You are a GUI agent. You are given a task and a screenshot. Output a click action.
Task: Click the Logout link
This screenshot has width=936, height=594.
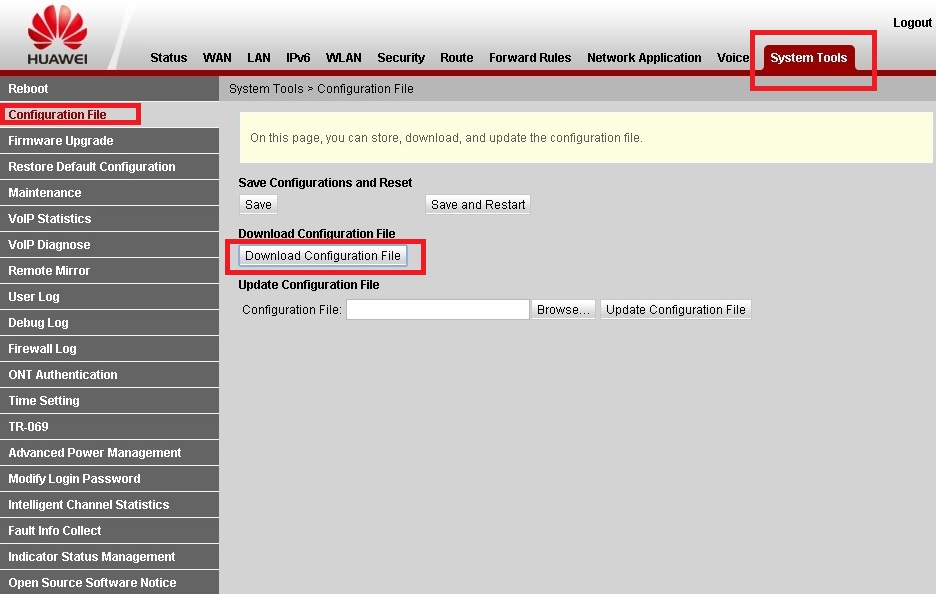coord(911,23)
